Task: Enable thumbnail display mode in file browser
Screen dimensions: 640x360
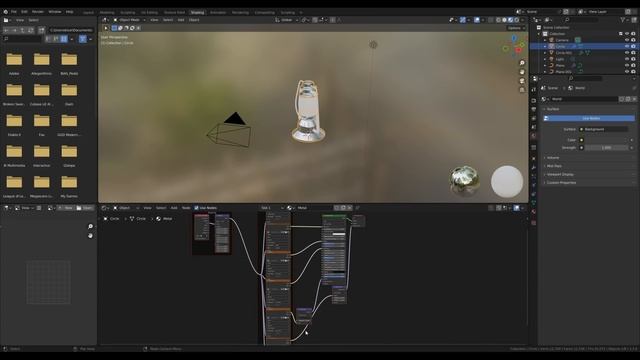Action: coord(64,39)
